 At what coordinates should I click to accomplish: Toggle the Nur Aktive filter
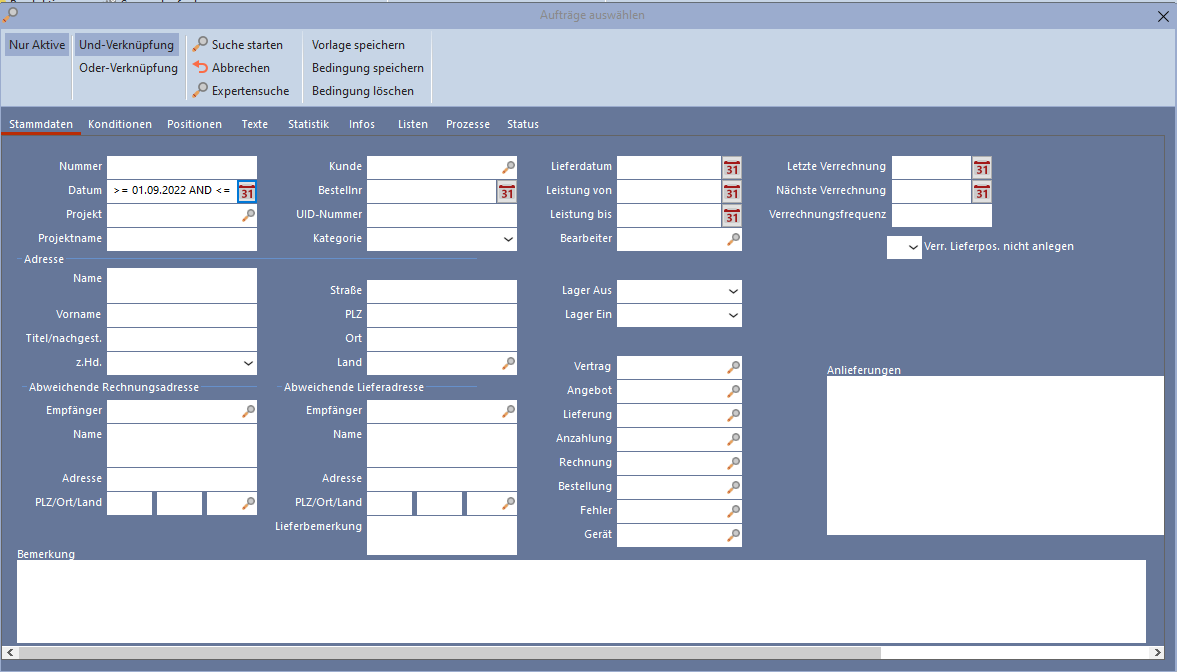tap(37, 45)
